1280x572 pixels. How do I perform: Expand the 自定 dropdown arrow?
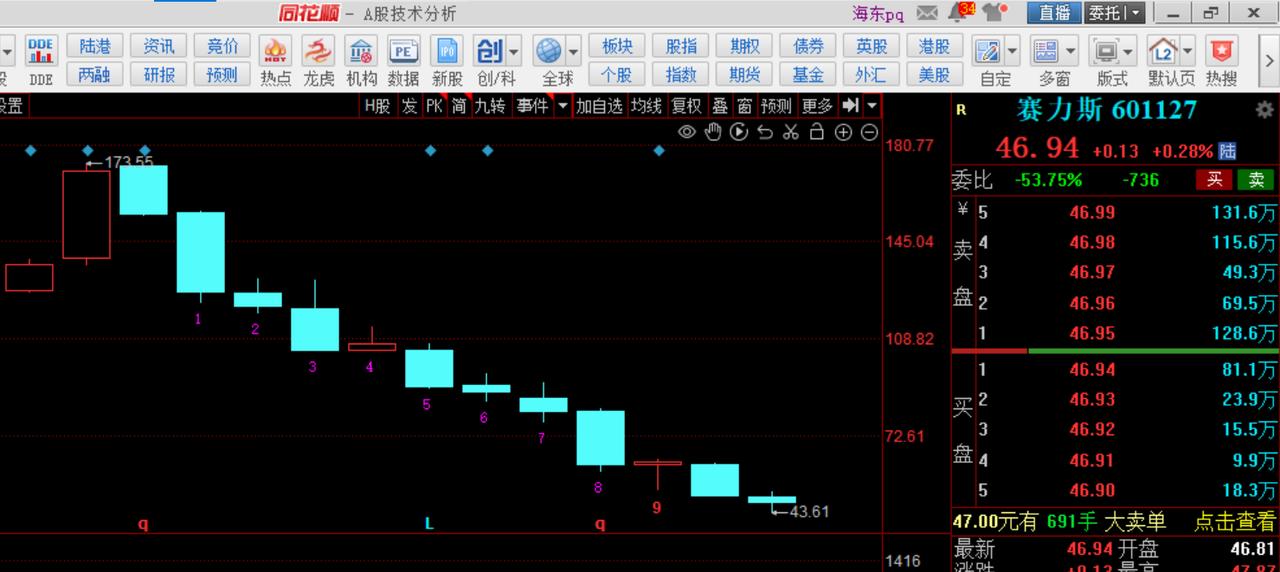pos(1013,50)
